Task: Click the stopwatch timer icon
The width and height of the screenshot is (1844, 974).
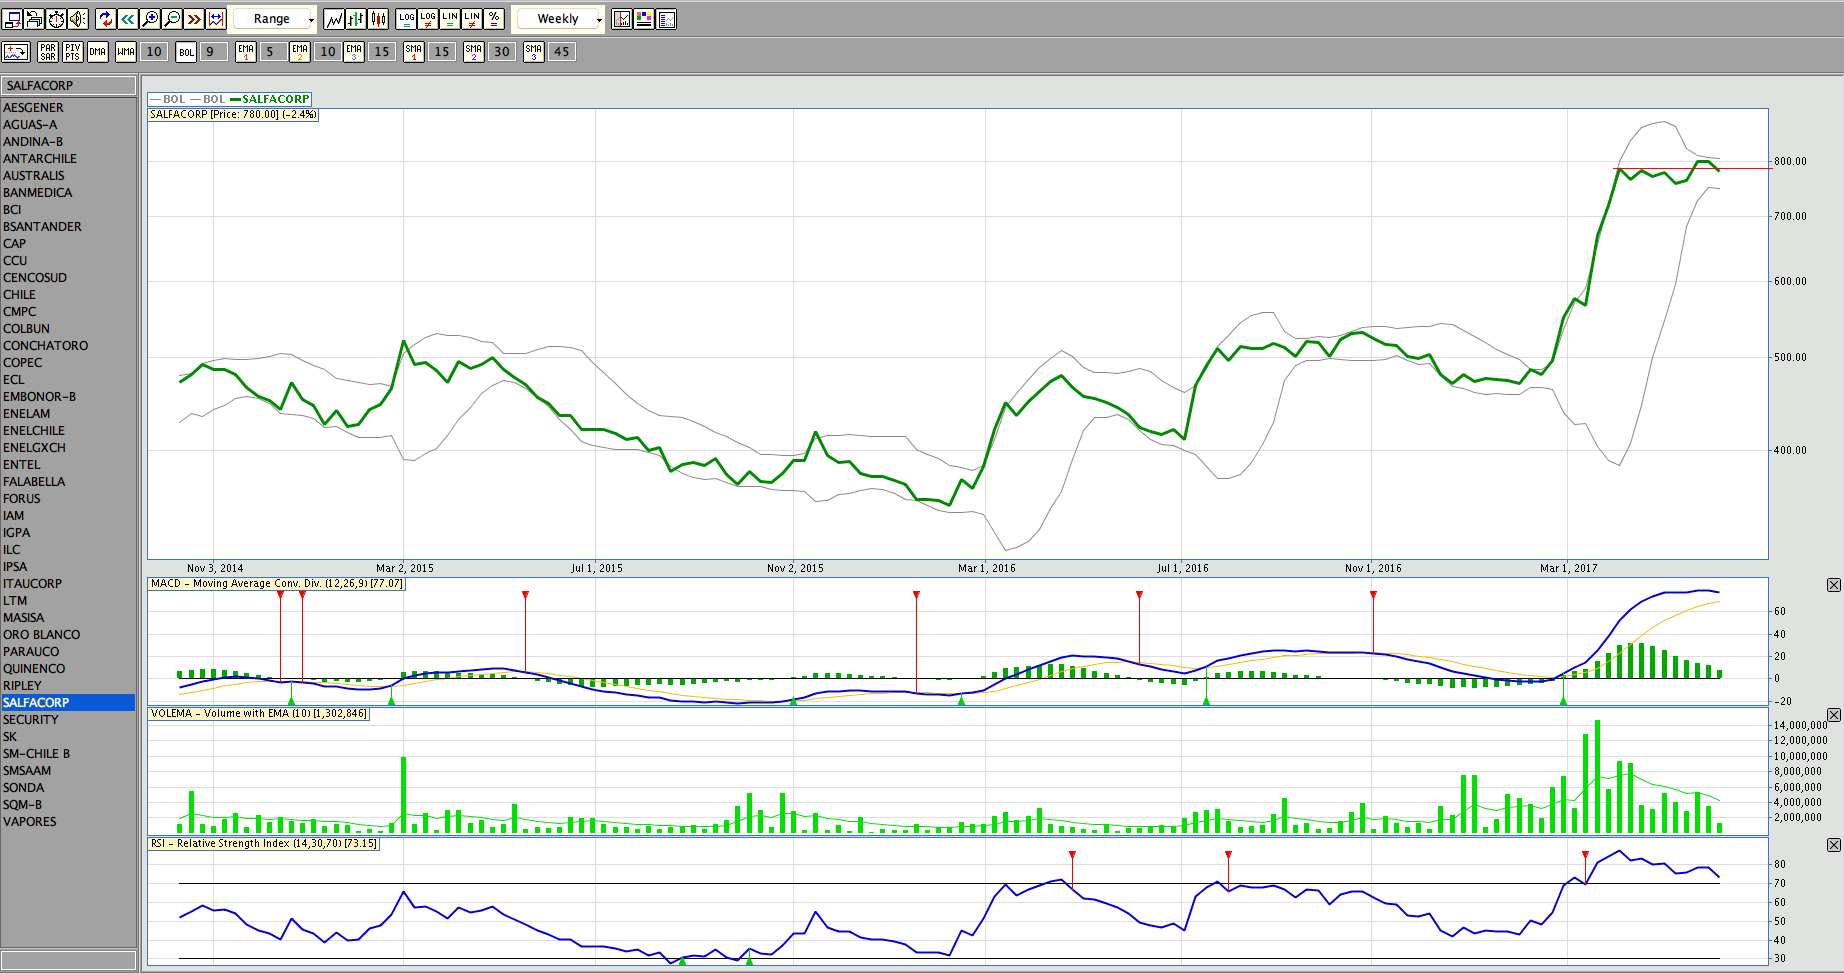Action: click(x=56, y=19)
